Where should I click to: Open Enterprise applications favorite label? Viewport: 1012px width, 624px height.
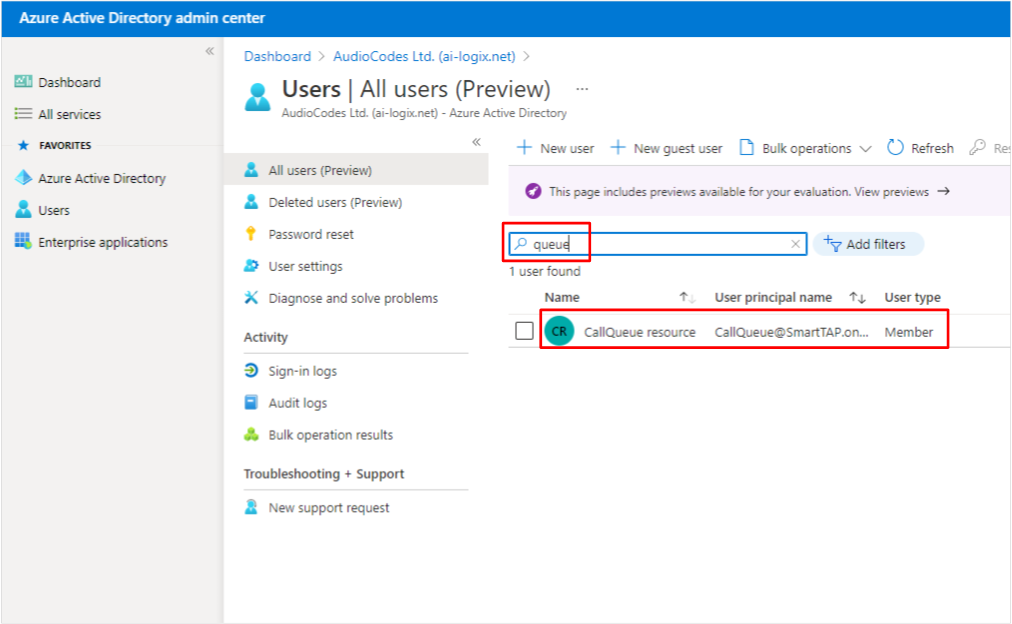pyautogui.click(x=103, y=242)
